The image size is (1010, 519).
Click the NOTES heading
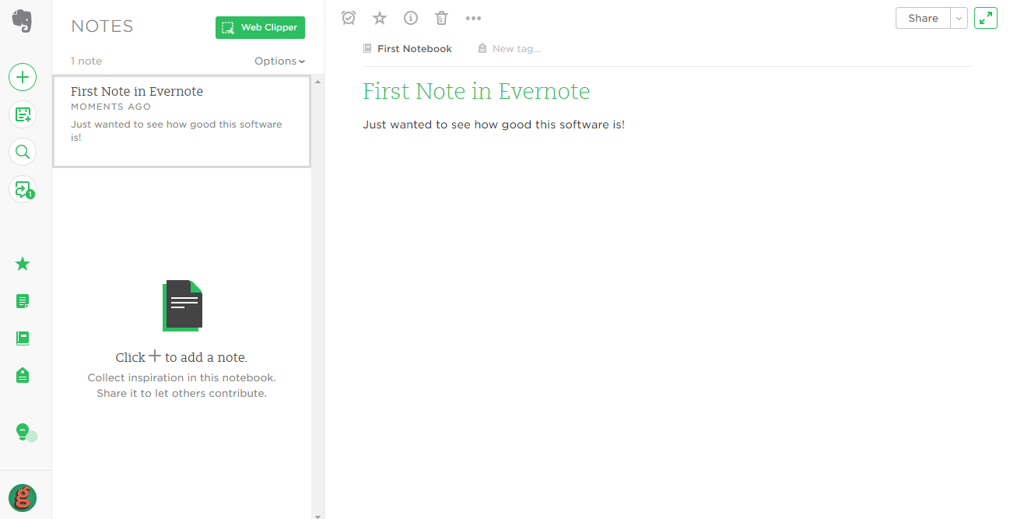coord(102,26)
